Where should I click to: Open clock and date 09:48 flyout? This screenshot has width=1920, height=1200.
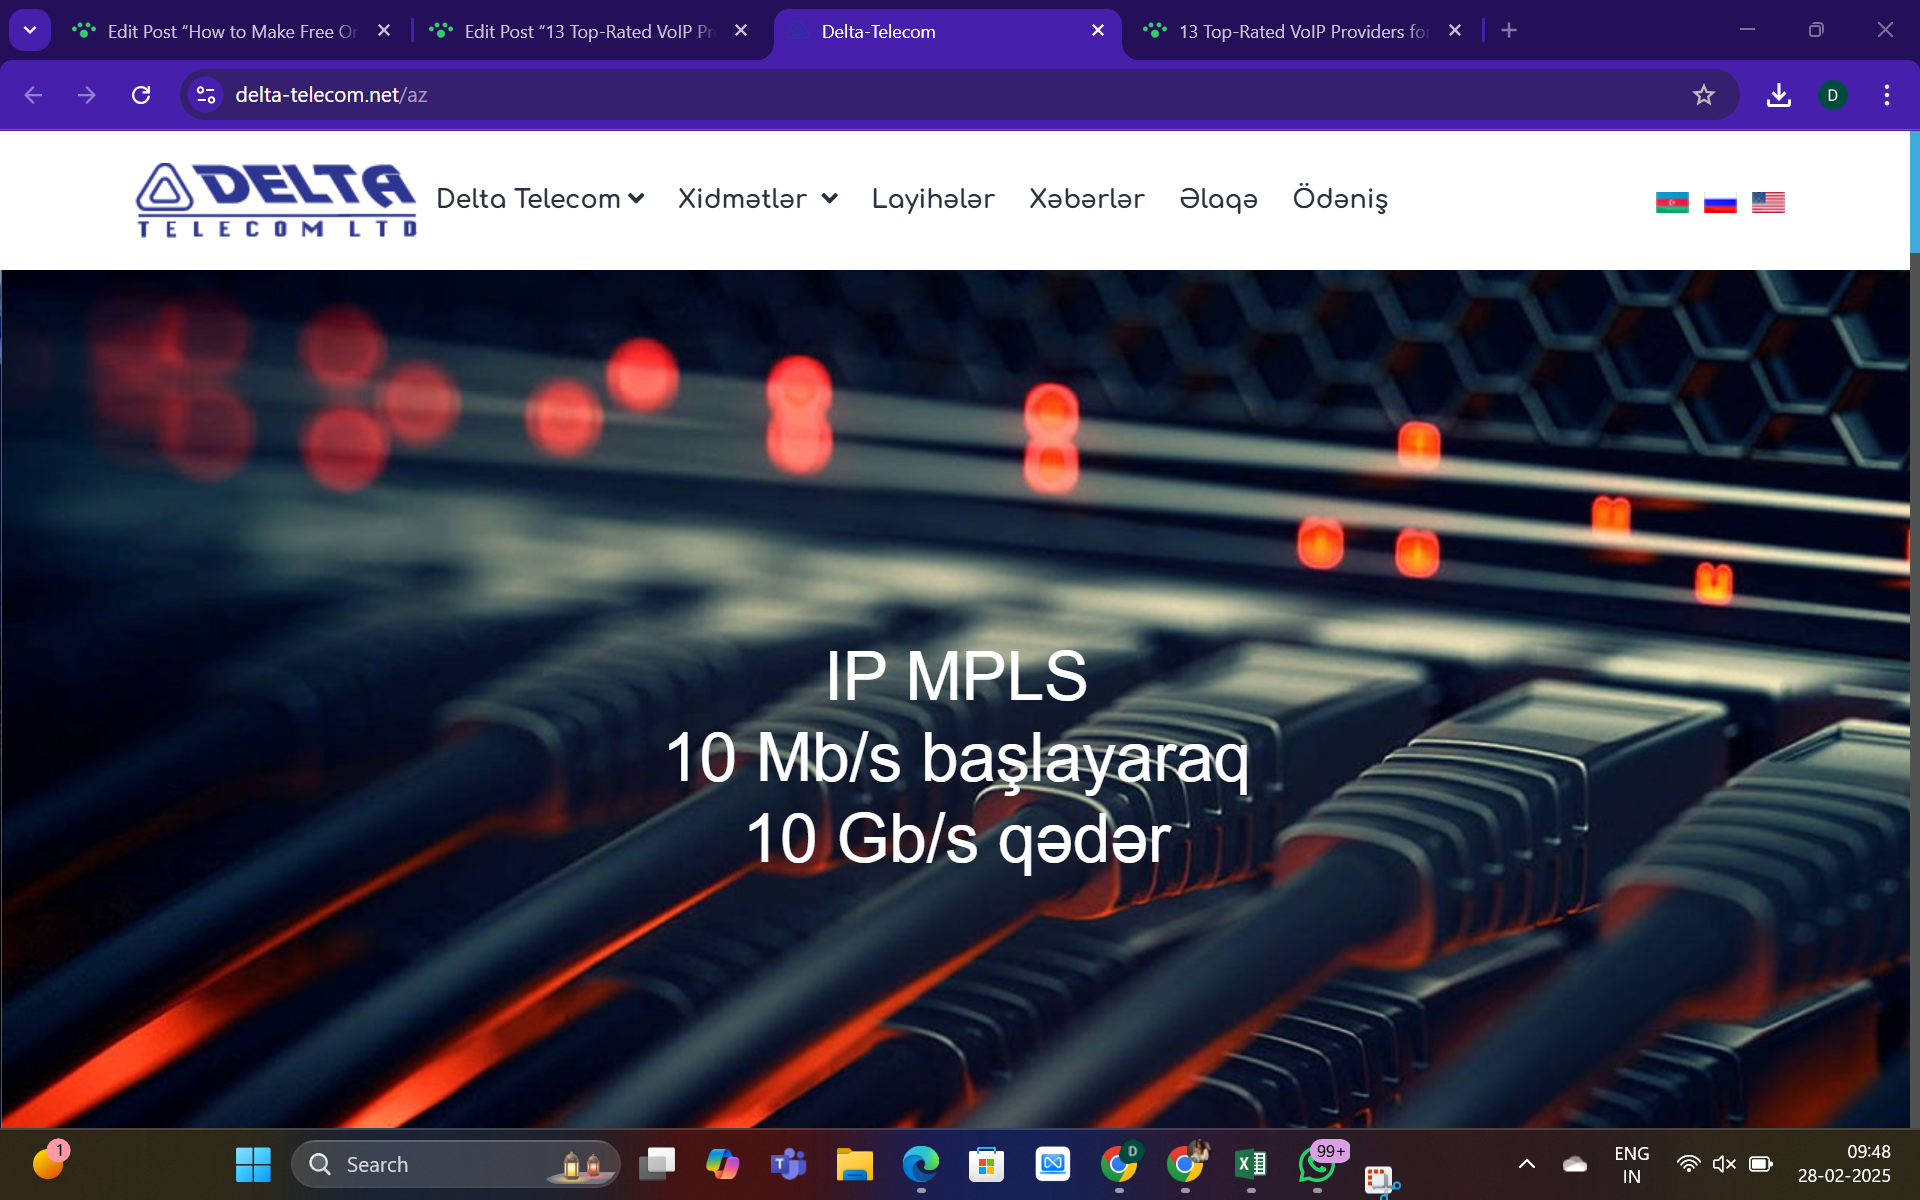[1844, 1164]
